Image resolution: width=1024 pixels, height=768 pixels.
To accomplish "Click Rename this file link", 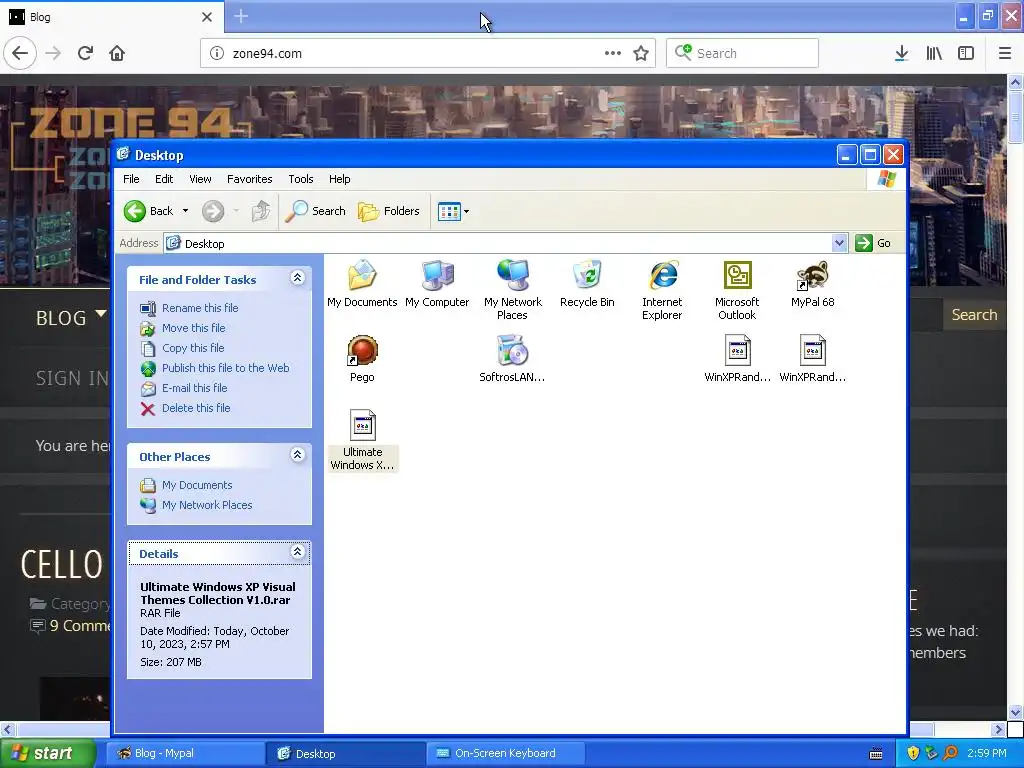I will 200,308.
